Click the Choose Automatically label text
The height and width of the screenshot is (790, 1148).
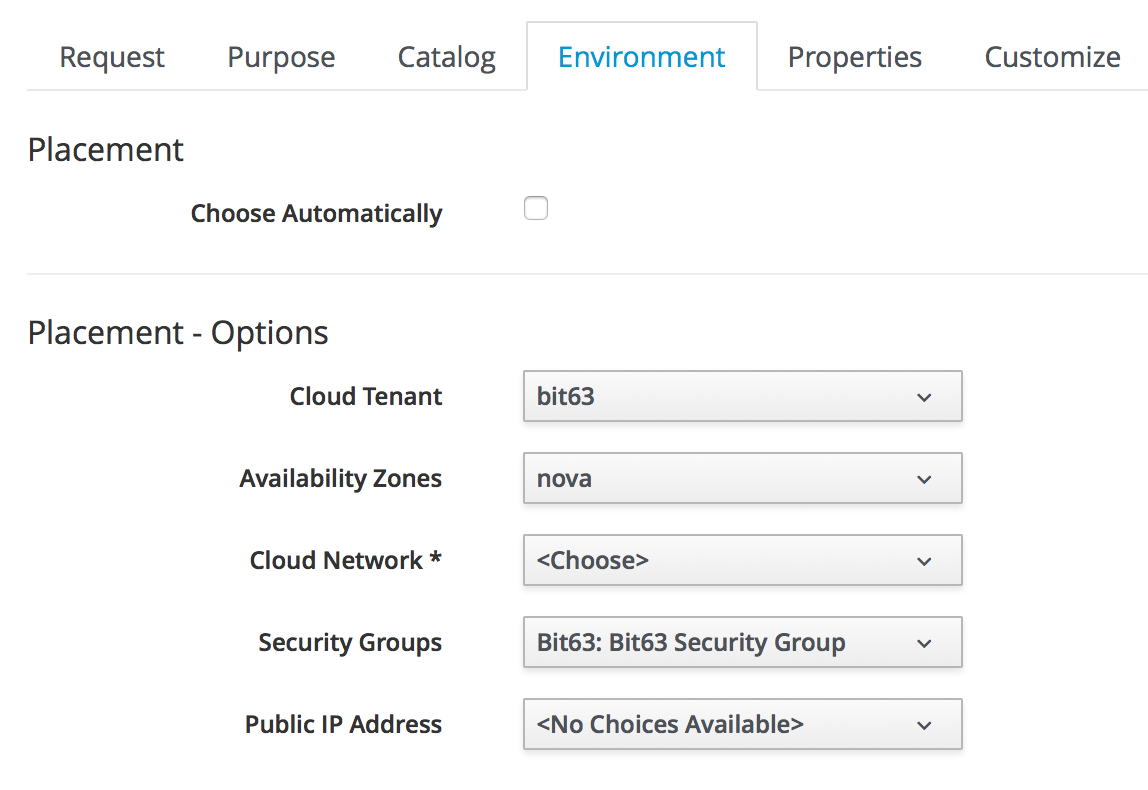point(316,214)
